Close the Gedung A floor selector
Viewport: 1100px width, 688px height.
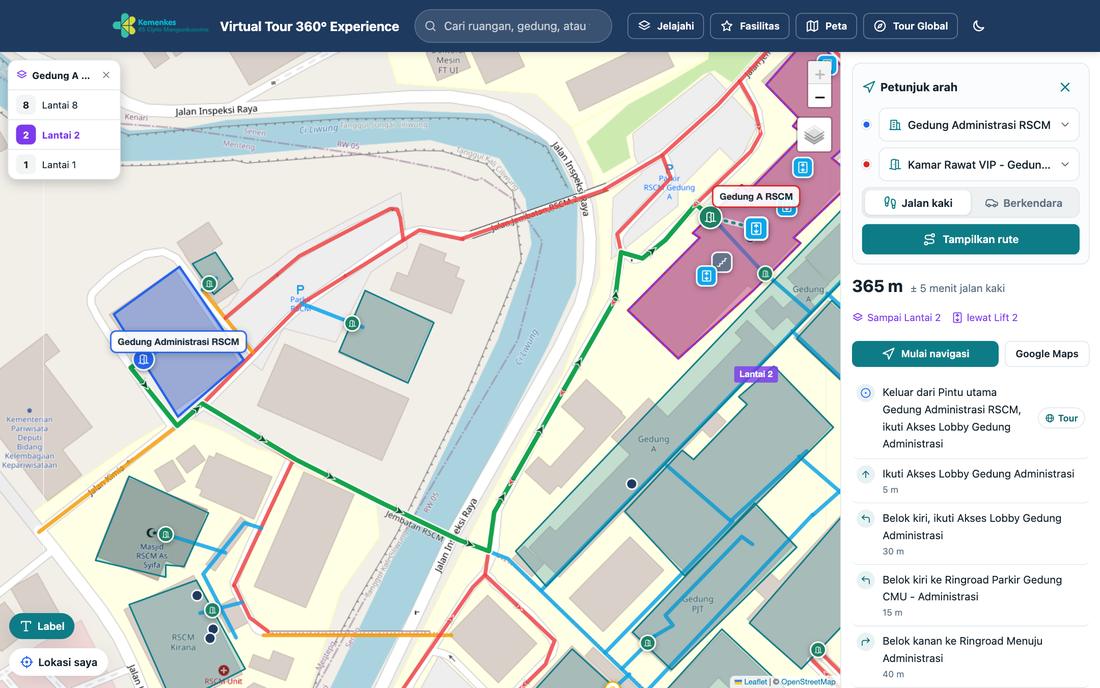pos(106,75)
